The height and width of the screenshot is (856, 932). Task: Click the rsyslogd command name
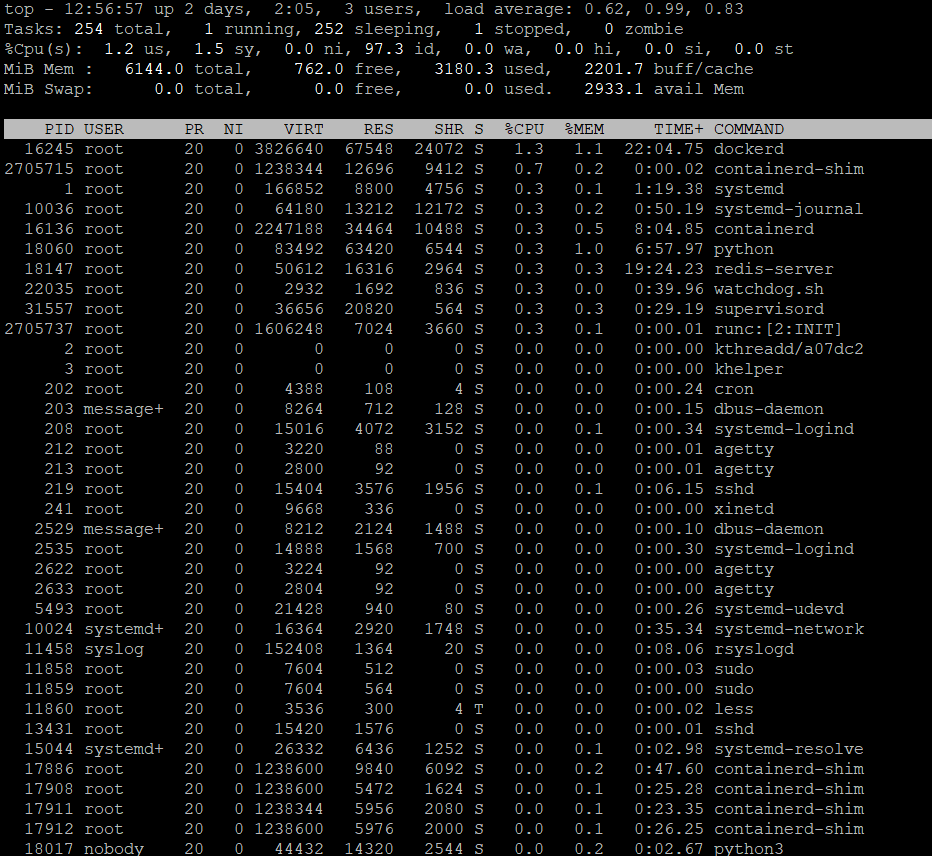point(753,649)
